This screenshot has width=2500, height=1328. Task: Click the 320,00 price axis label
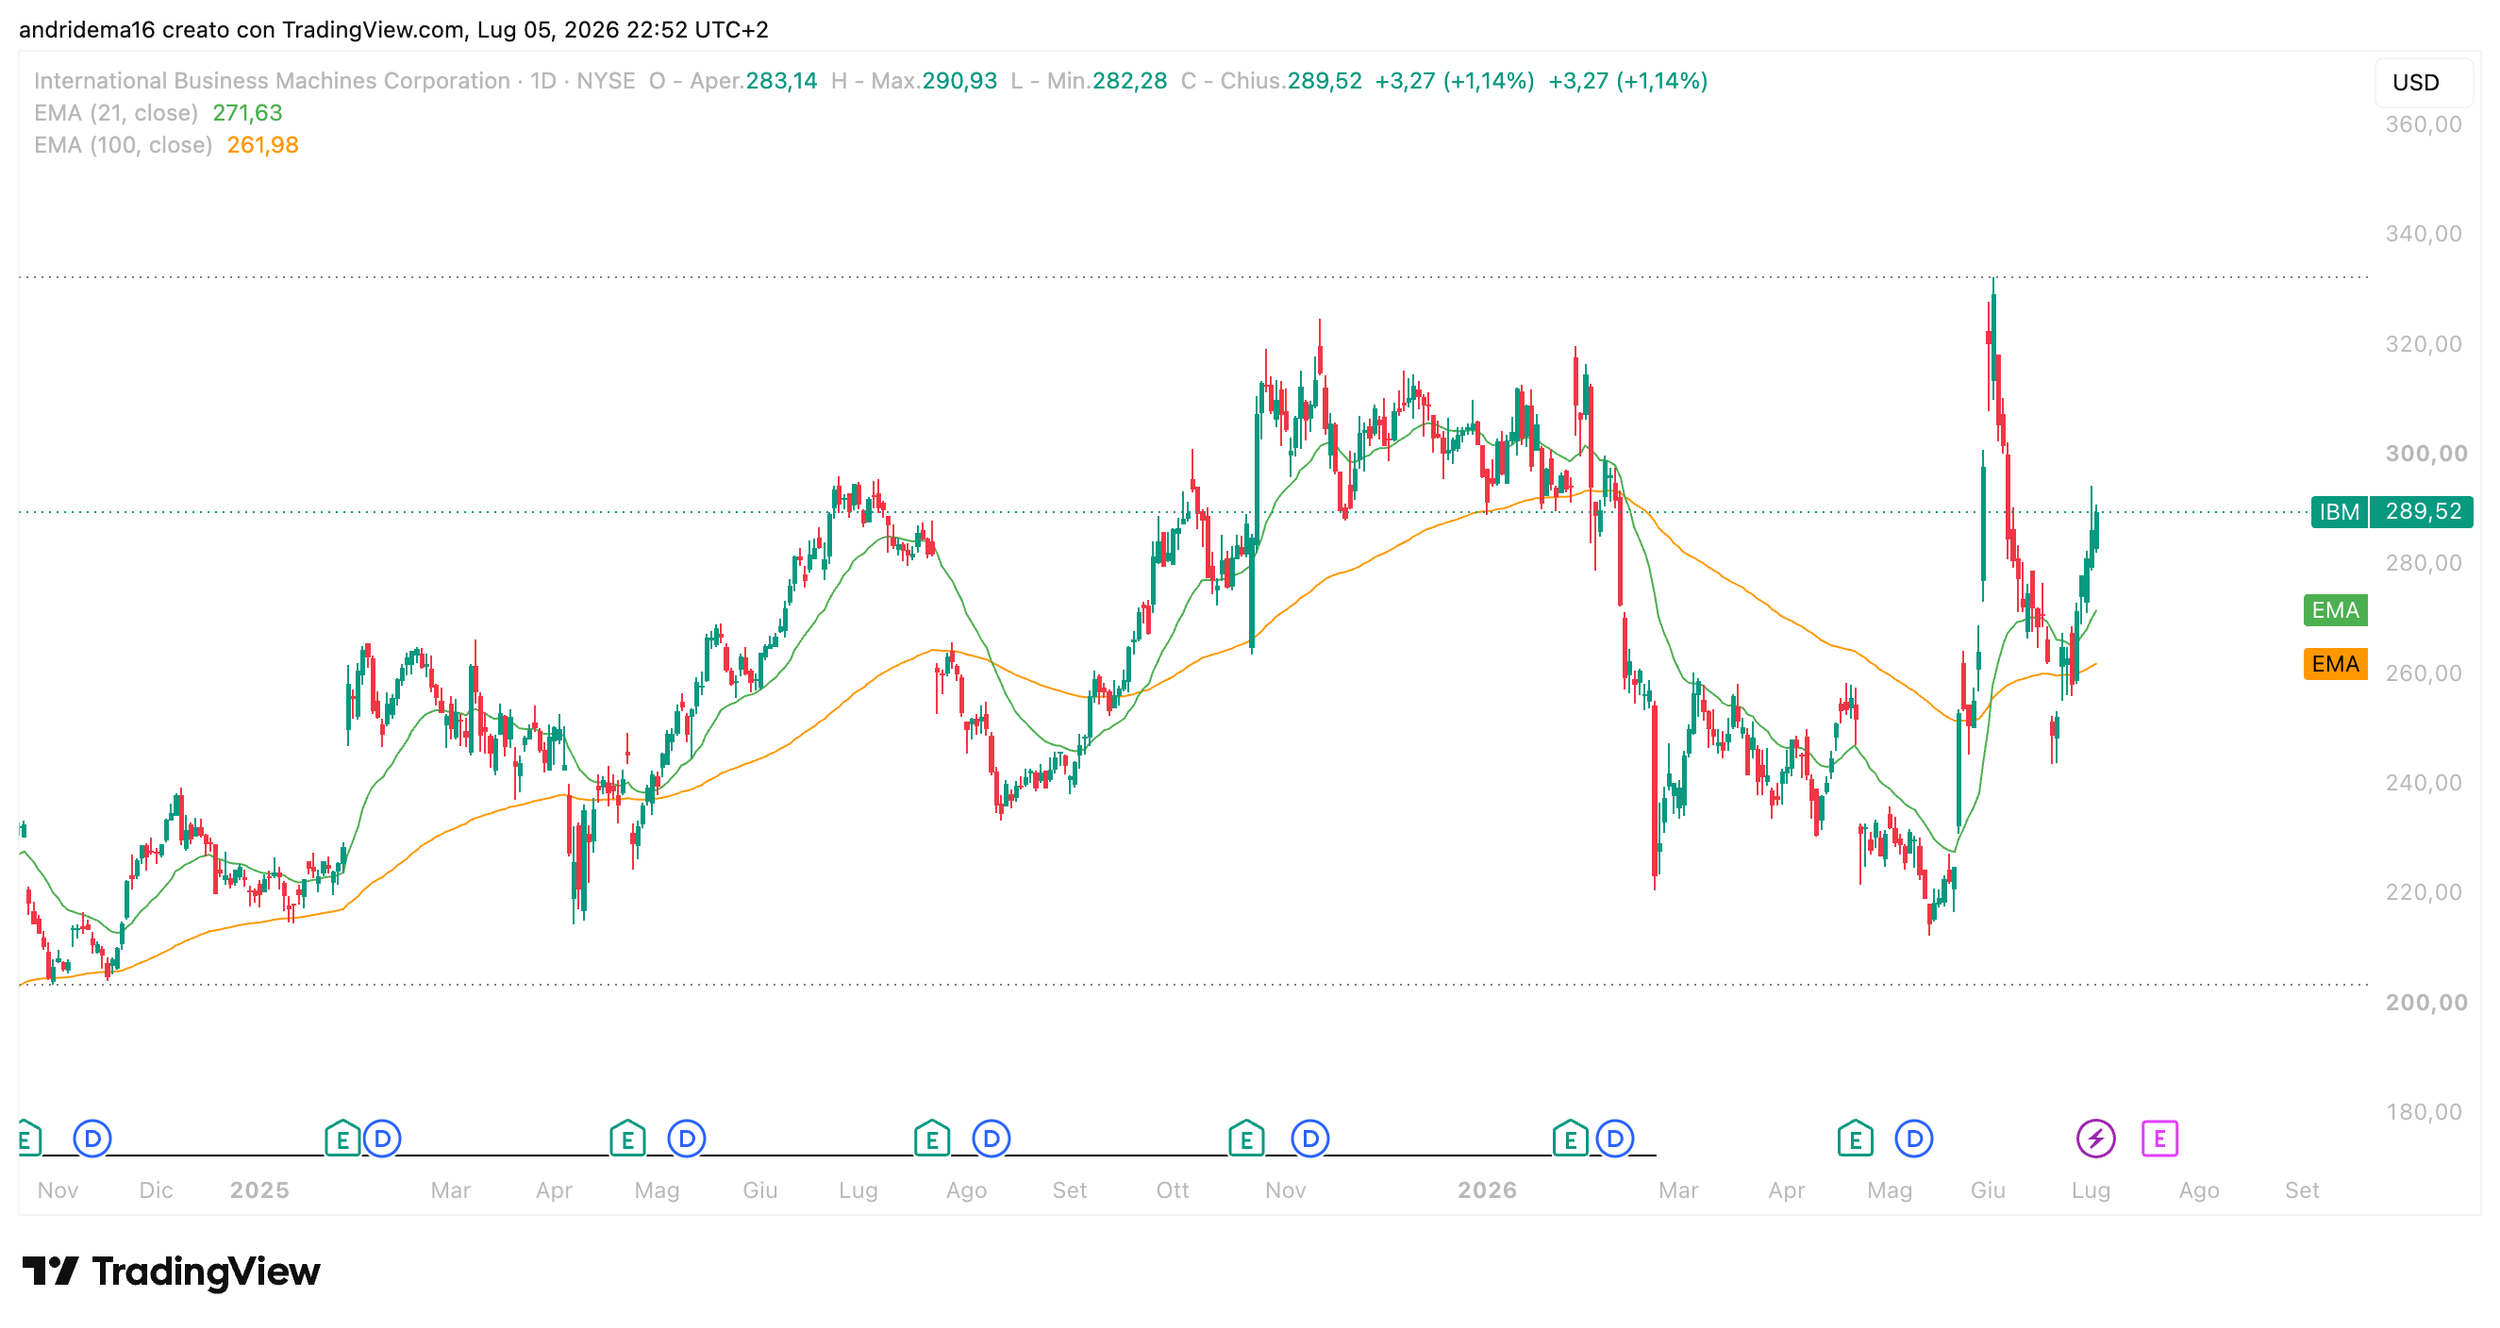pyautogui.click(x=2424, y=344)
